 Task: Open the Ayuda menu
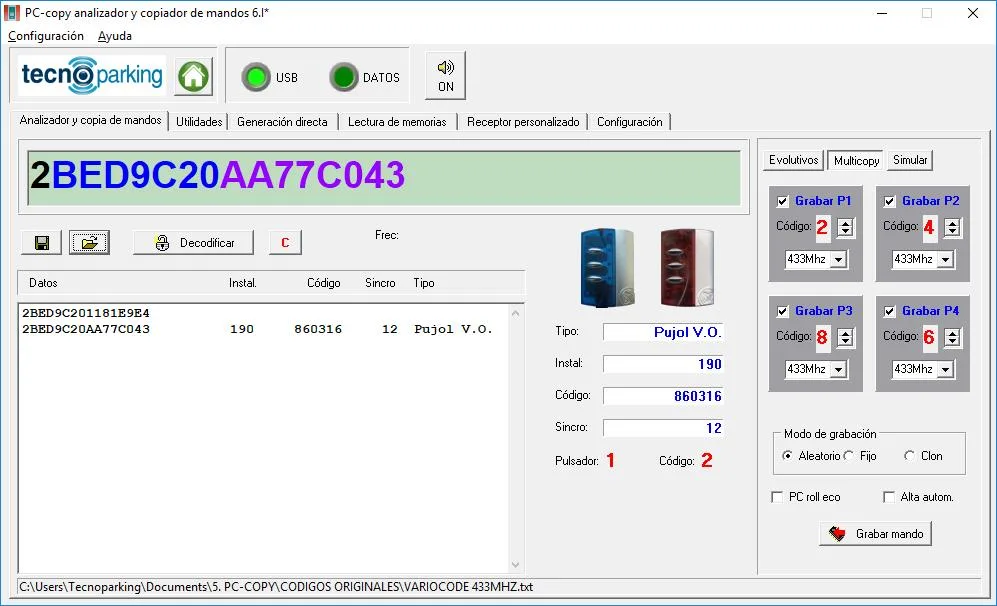point(114,36)
